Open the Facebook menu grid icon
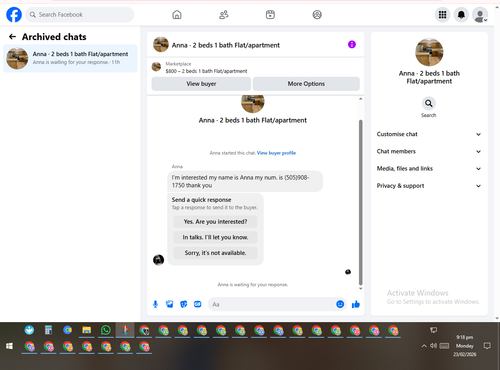 pyautogui.click(x=442, y=15)
